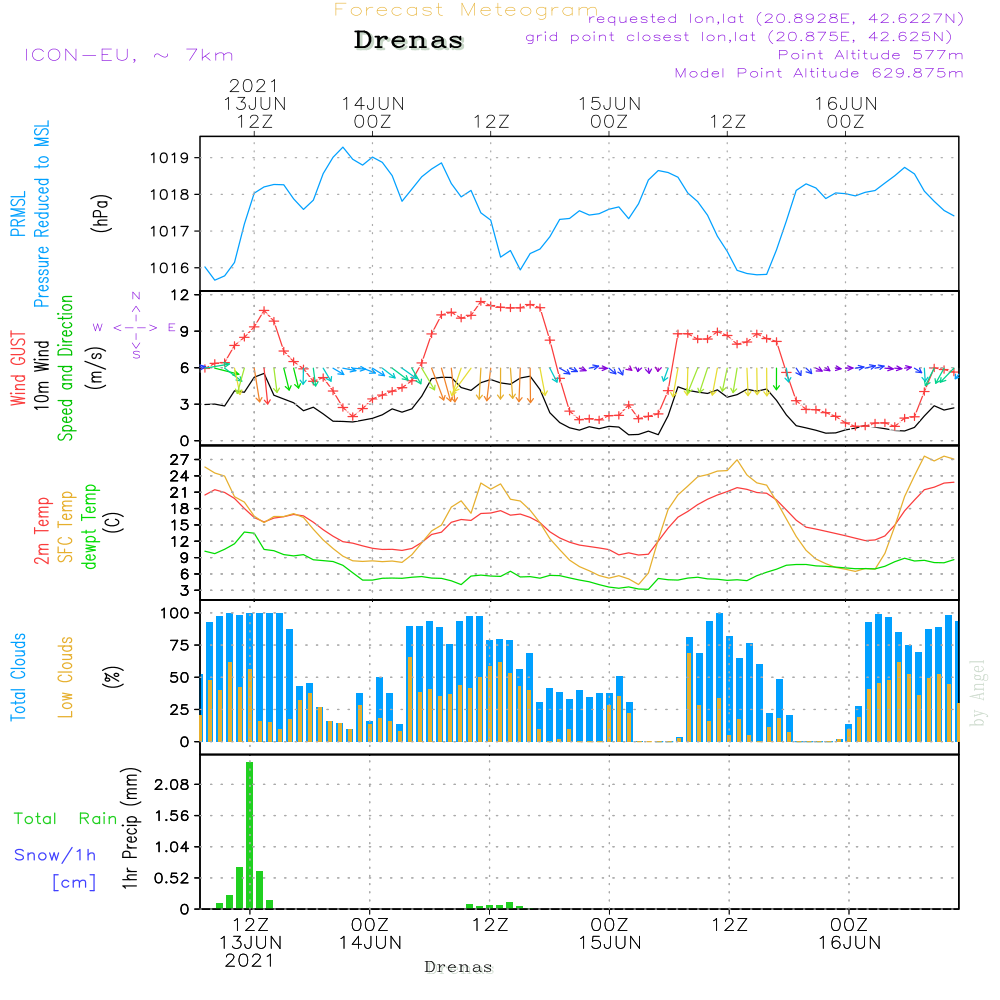Click the bold Drenas title at top
Image resolution: width=1000 pixels, height=1000 pixels.
pyautogui.click(x=409, y=41)
